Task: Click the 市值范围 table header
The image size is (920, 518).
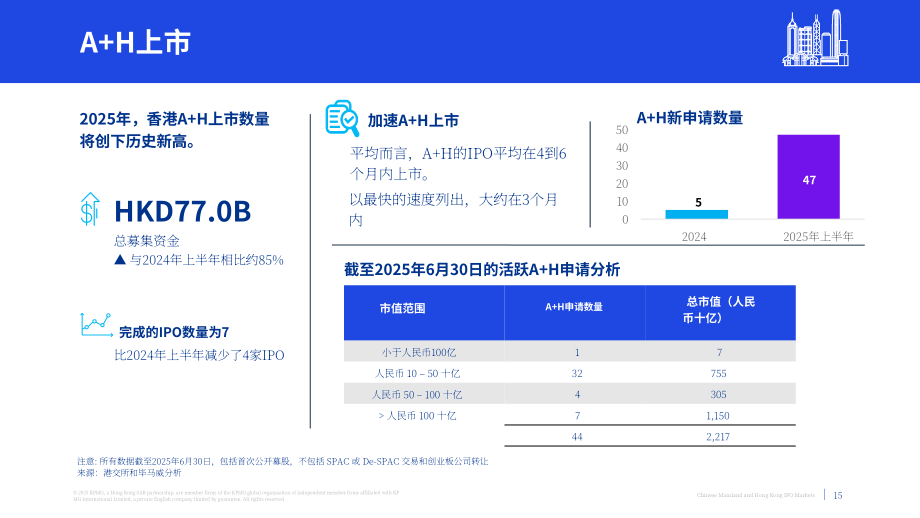Action: pyautogui.click(x=402, y=309)
